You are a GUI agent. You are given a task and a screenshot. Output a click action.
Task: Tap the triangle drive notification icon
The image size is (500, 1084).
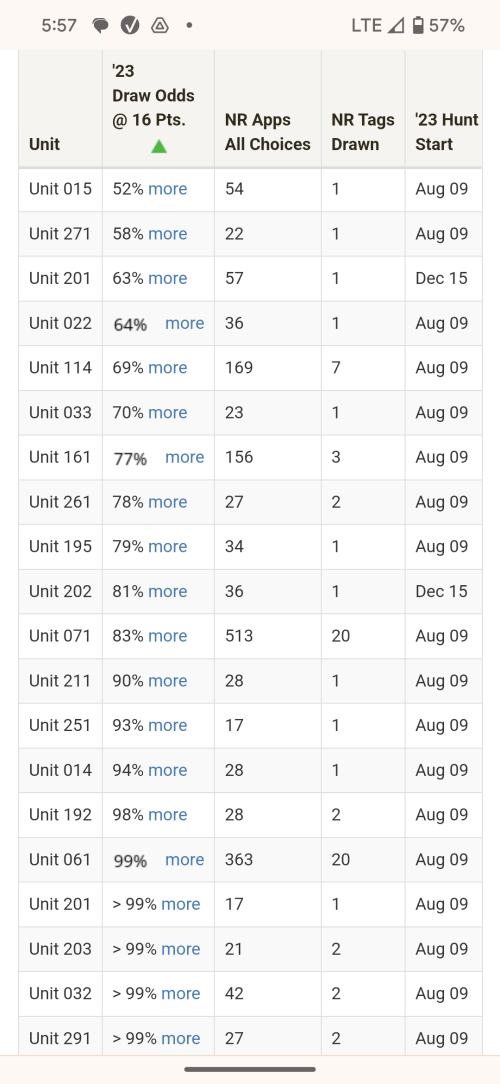[160, 26]
